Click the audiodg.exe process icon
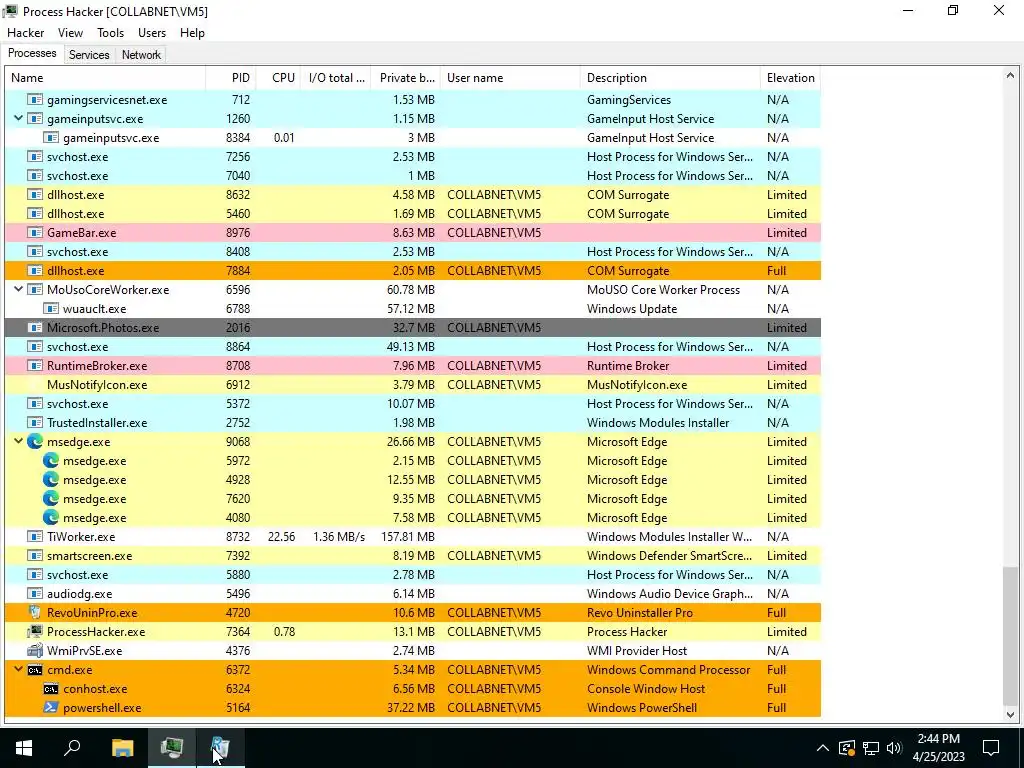Screen dimensions: 1024x768 [35, 594]
